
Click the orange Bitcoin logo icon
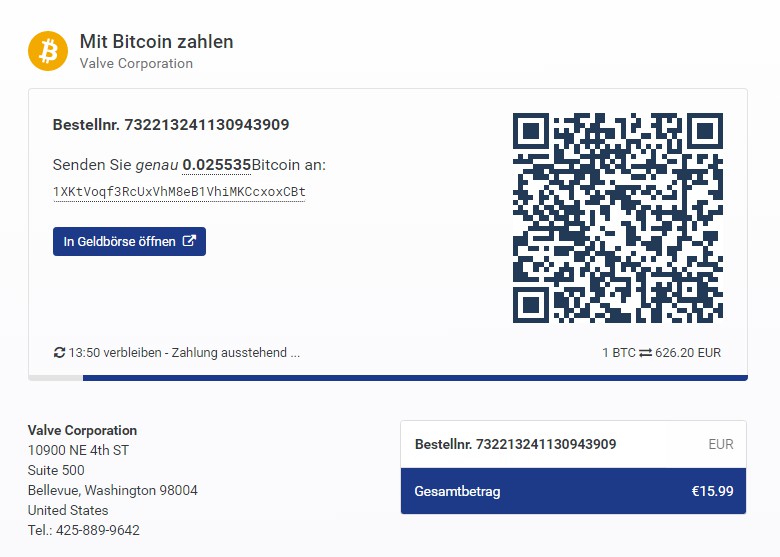pos(47,51)
